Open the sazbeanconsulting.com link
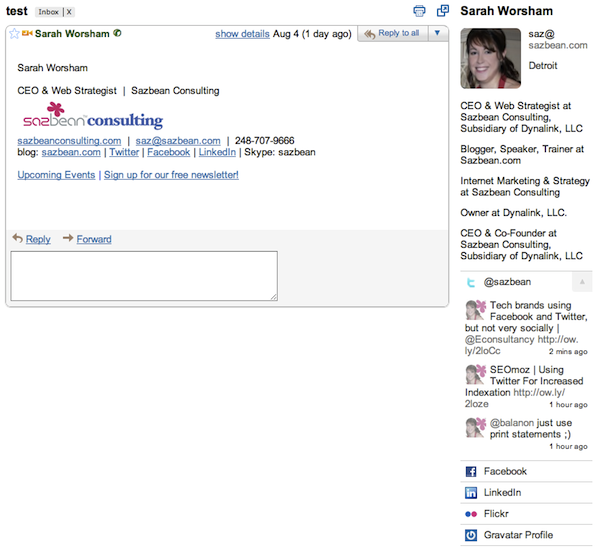Screen dimensions: 600x549 [69, 141]
